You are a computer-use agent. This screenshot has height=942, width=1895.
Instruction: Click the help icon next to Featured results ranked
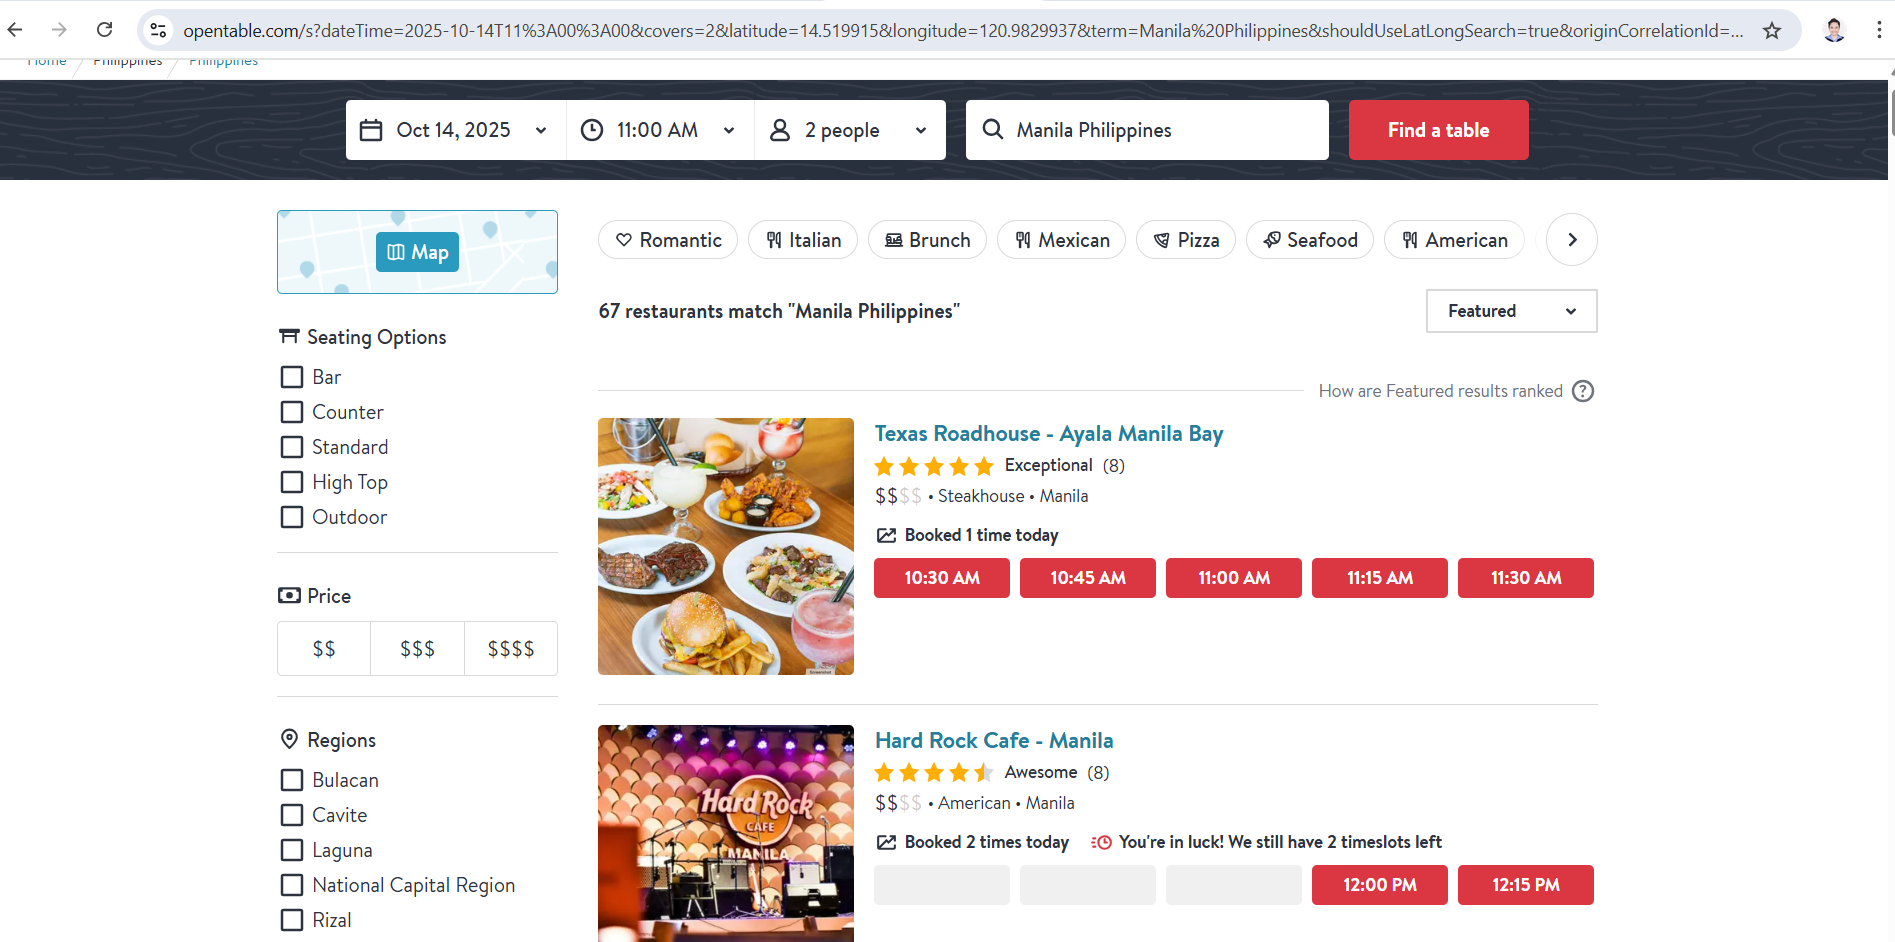1583,391
